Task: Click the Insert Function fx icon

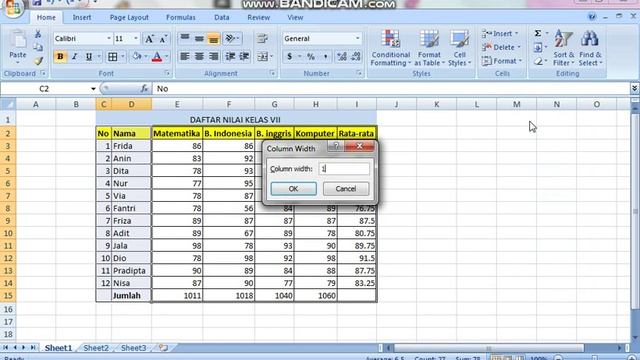Action: coord(144,89)
